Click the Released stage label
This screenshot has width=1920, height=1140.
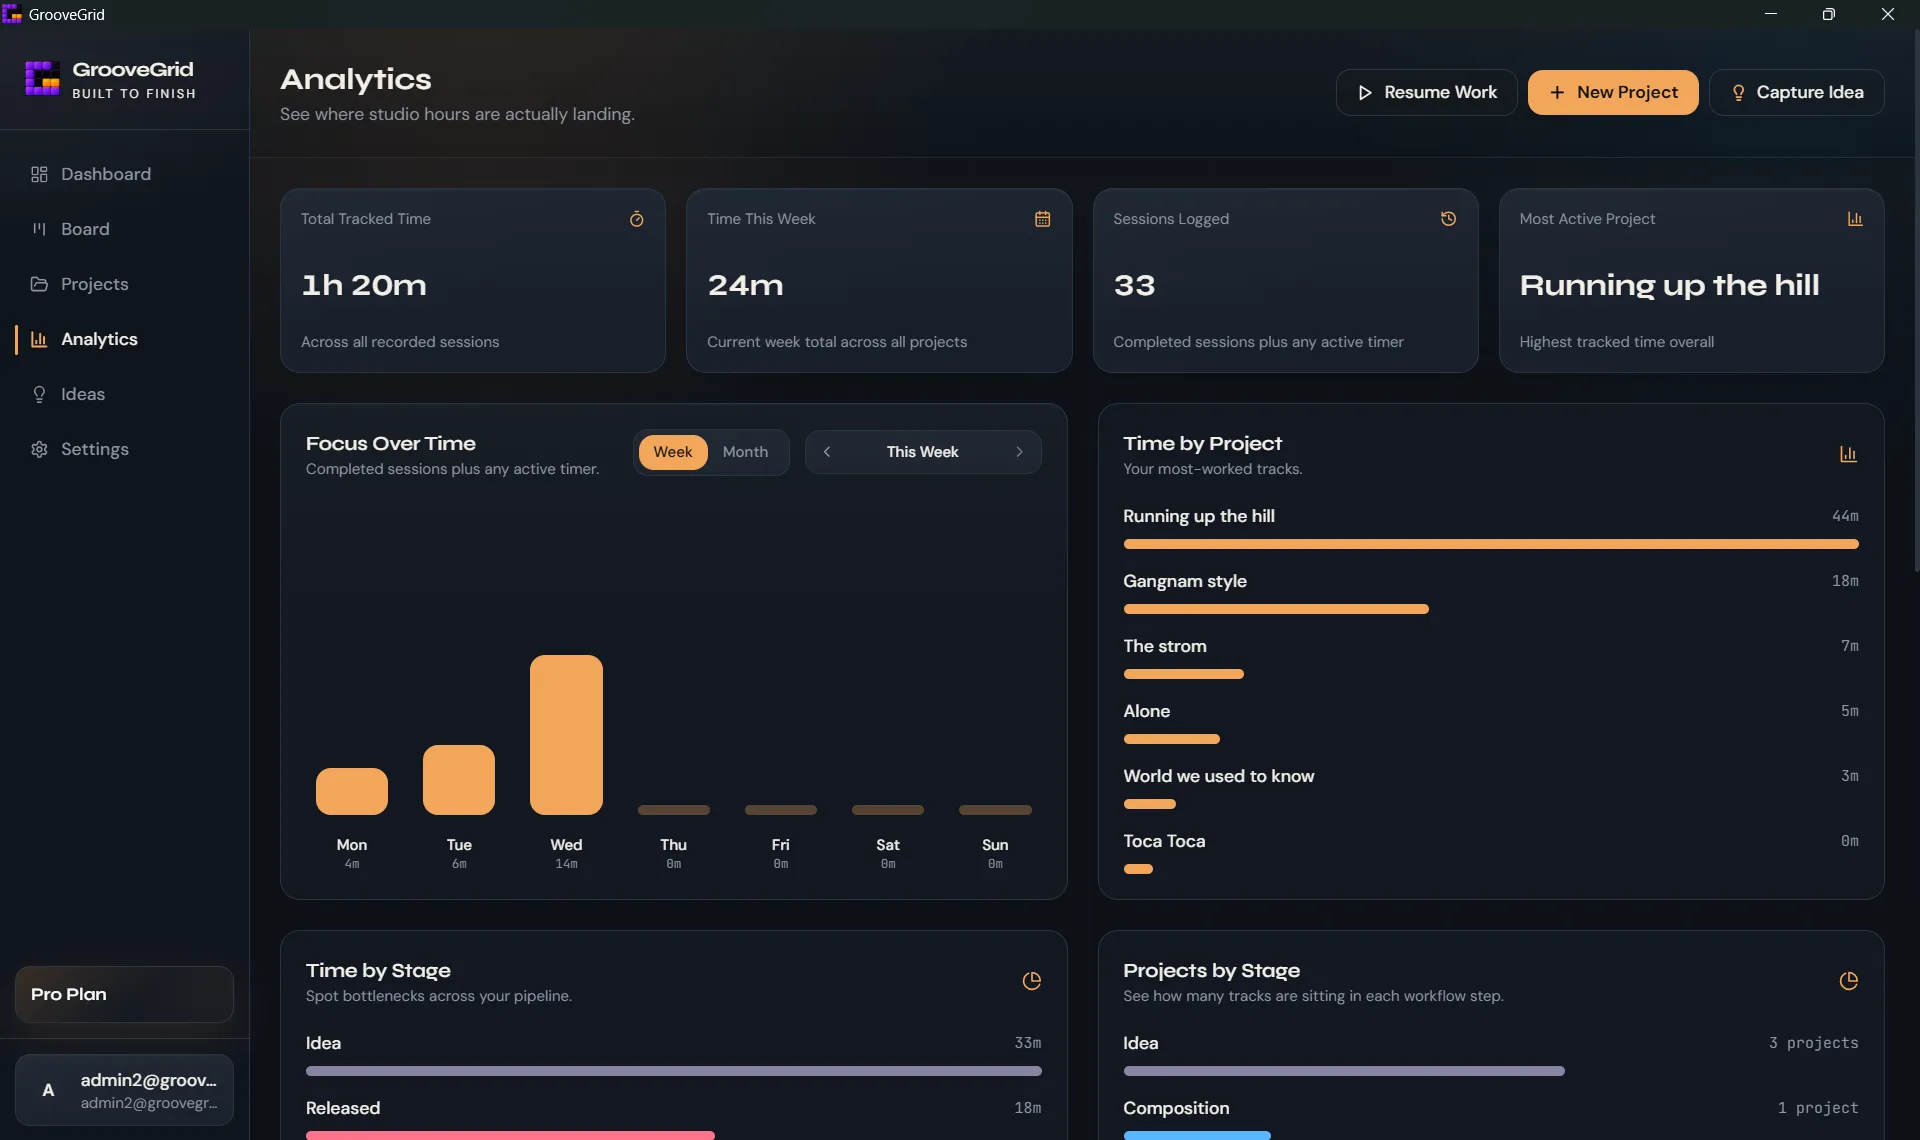(x=343, y=1108)
